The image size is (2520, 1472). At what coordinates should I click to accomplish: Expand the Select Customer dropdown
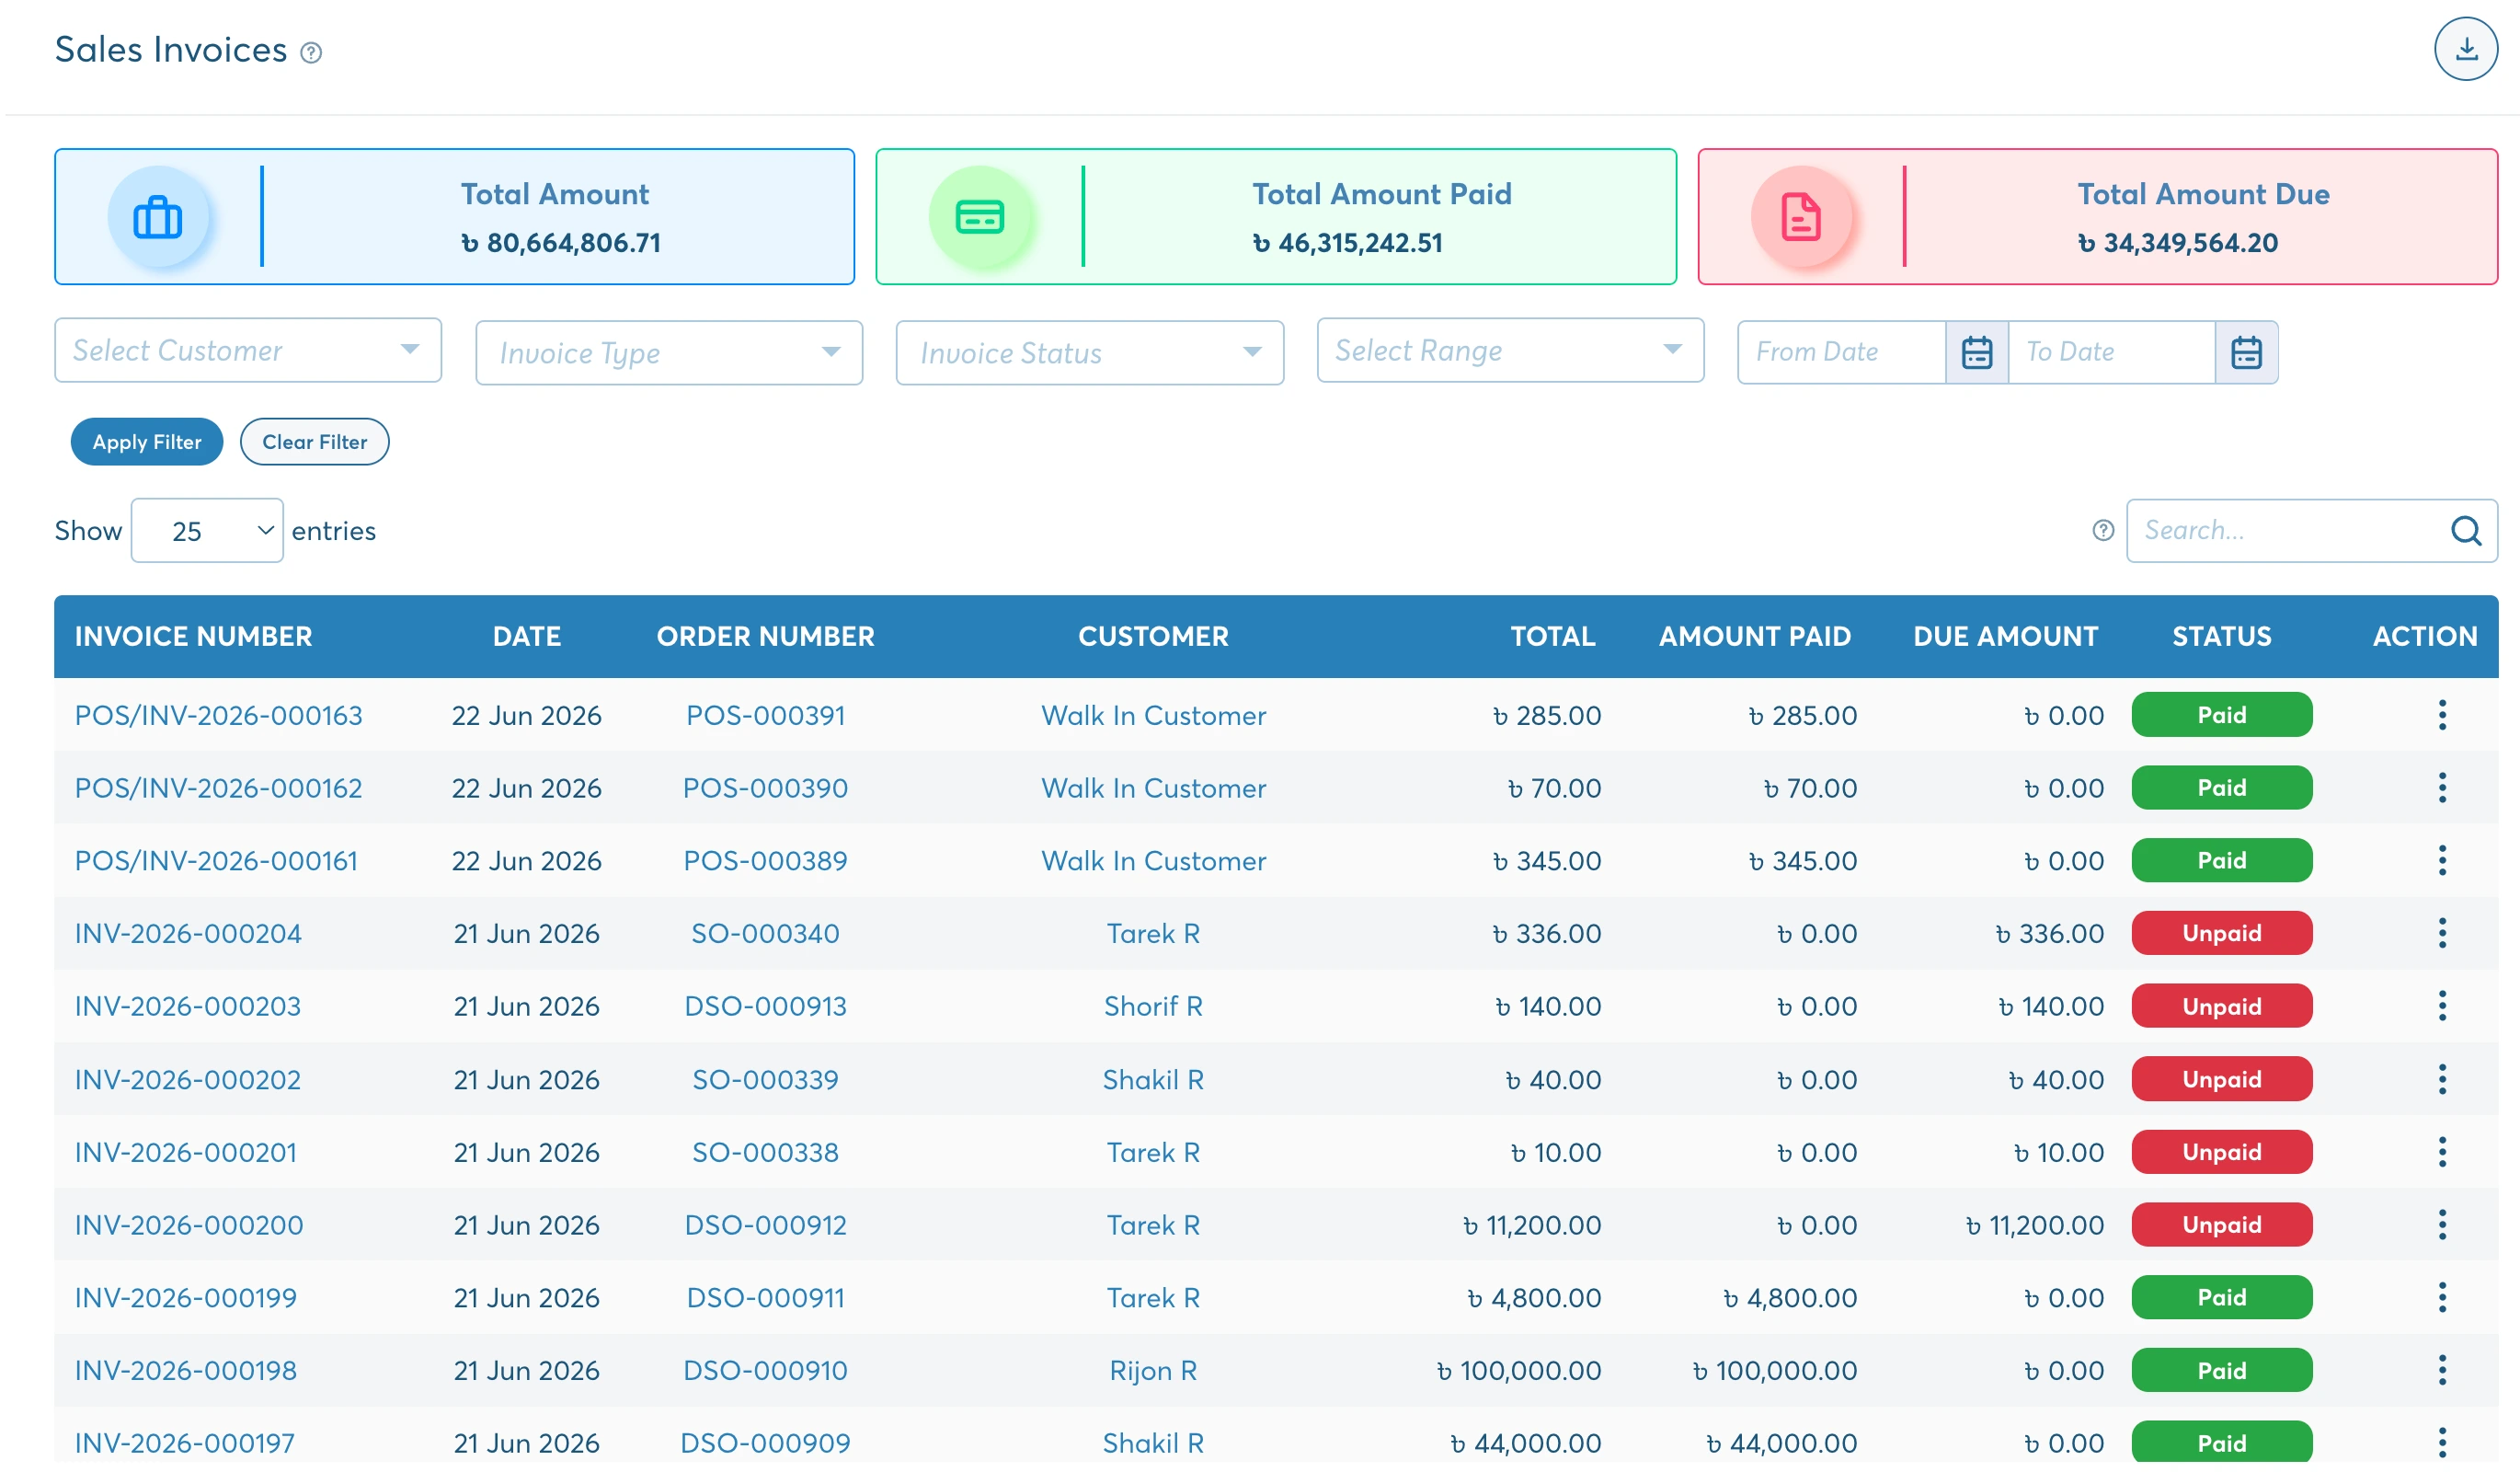[248, 350]
